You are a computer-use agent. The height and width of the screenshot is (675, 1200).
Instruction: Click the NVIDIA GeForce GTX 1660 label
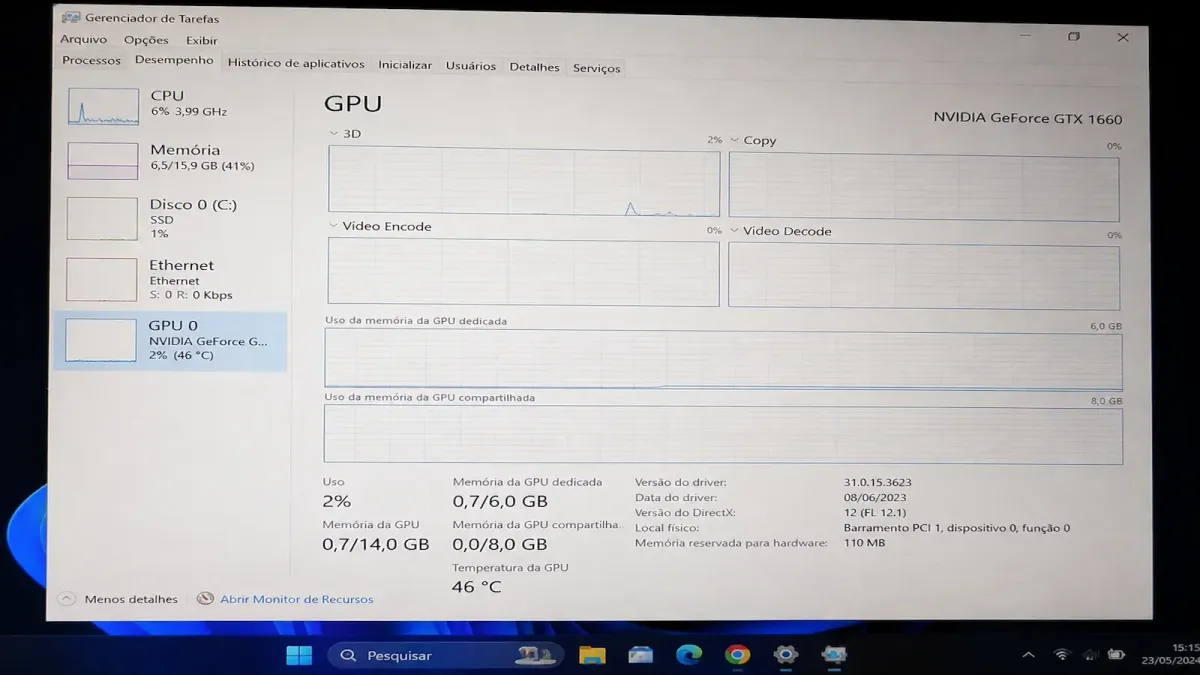(1028, 118)
